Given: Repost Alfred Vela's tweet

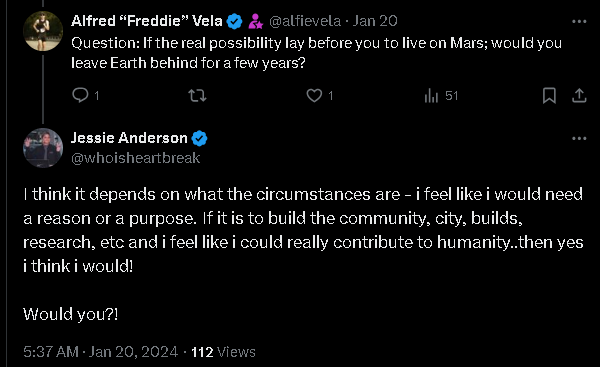Looking at the screenshot, I should (x=197, y=95).
